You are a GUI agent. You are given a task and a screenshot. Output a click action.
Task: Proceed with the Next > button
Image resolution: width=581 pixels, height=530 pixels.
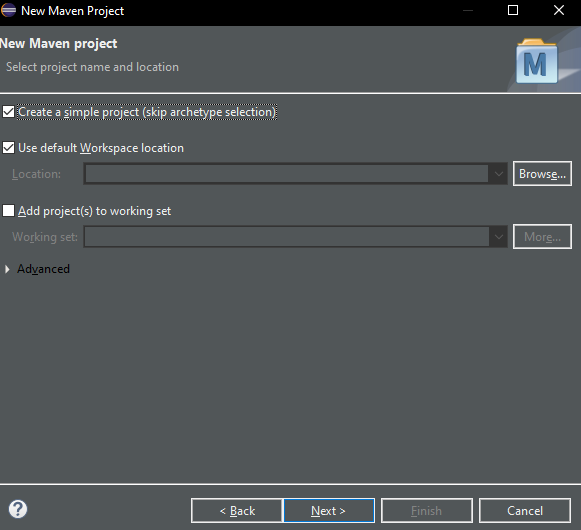329,511
